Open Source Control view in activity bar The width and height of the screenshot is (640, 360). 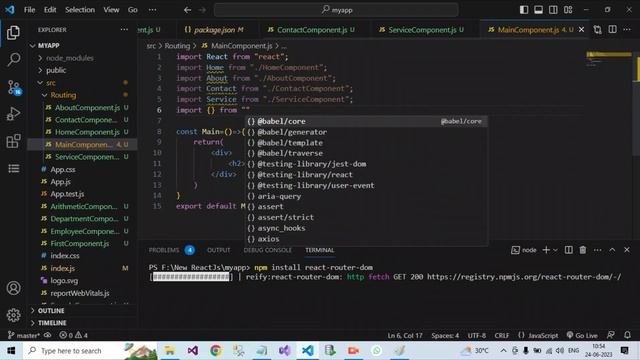click(13, 87)
